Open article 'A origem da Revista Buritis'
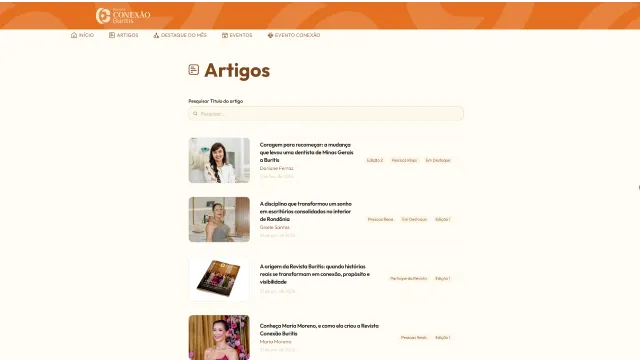This screenshot has width=640, height=360. 315,274
